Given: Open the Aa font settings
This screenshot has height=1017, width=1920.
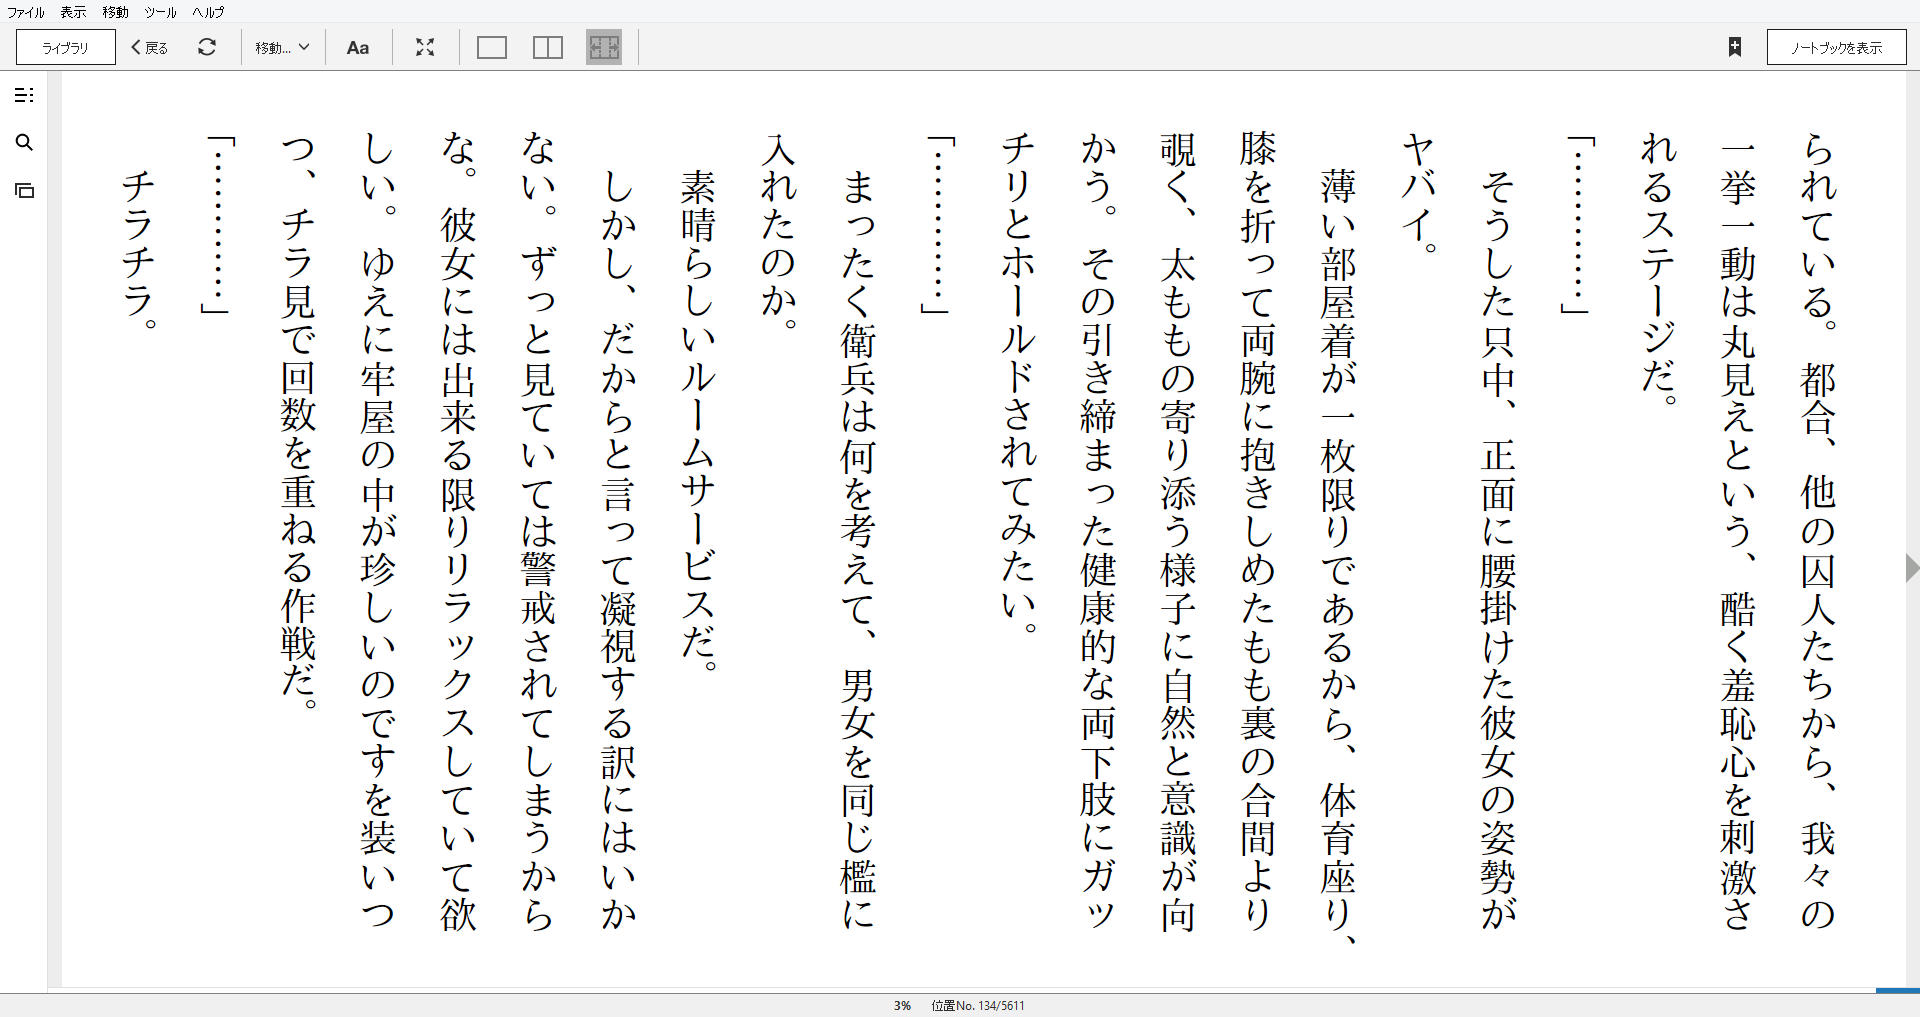Looking at the screenshot, I should tap(358, 47).
